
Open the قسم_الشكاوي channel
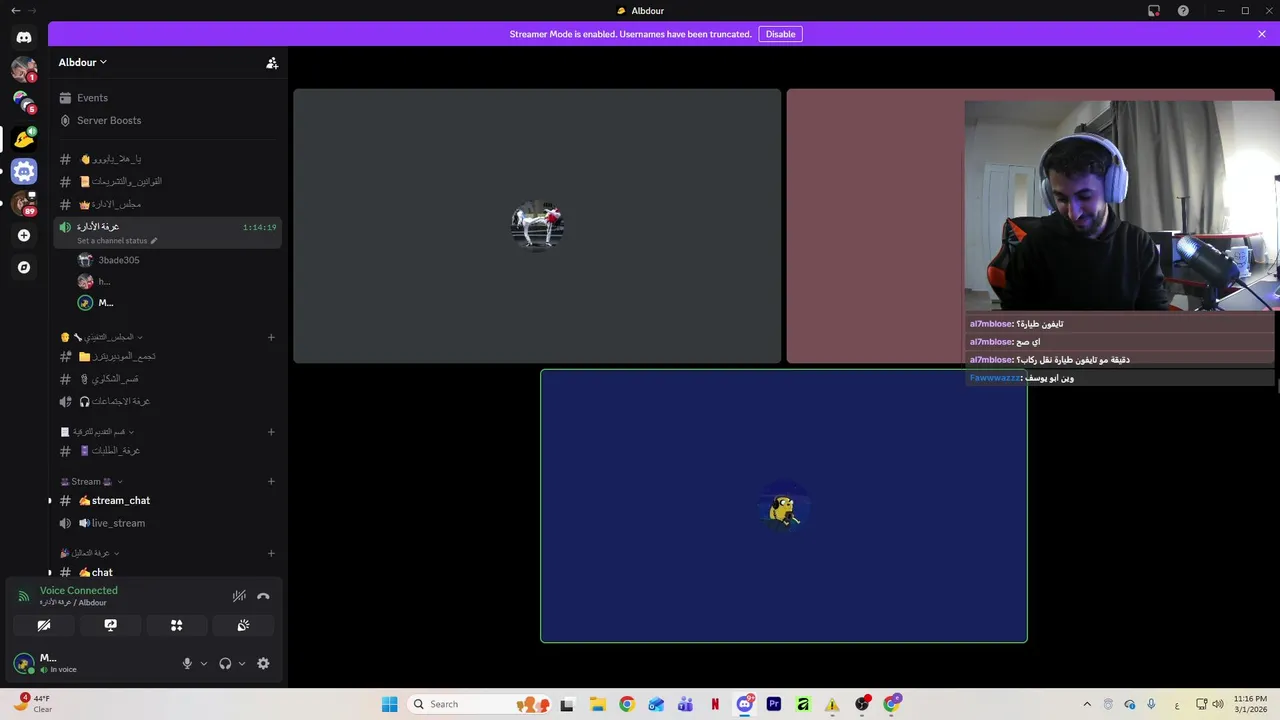tap(168, 379)
